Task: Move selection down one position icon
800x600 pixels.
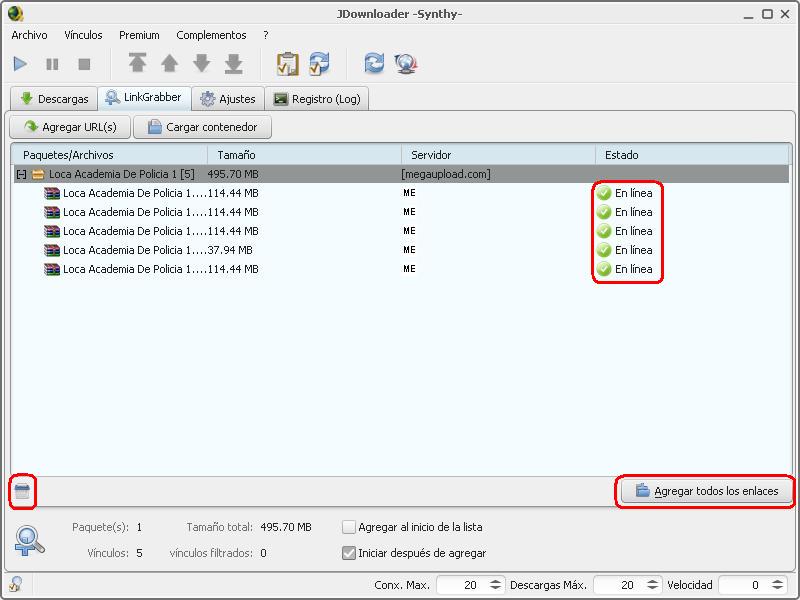Action: click(x=202, y=63)
